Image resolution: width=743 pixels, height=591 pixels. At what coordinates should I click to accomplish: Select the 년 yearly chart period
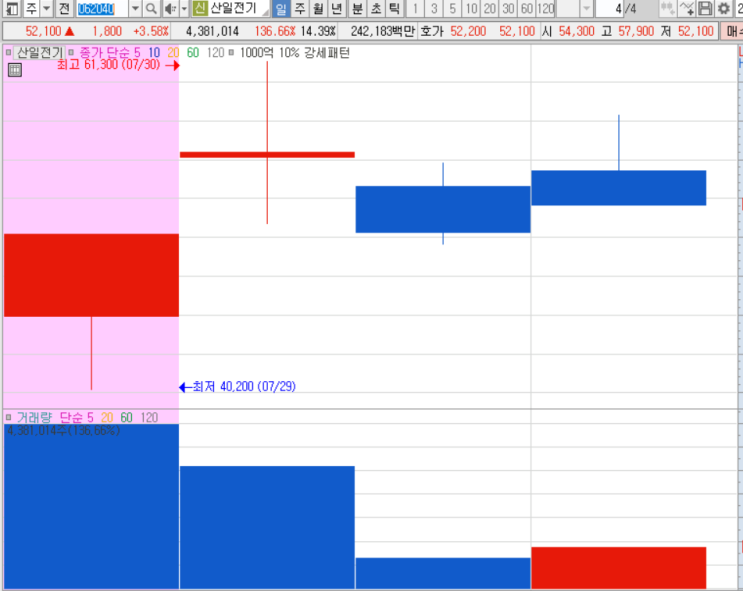(336, 9)
